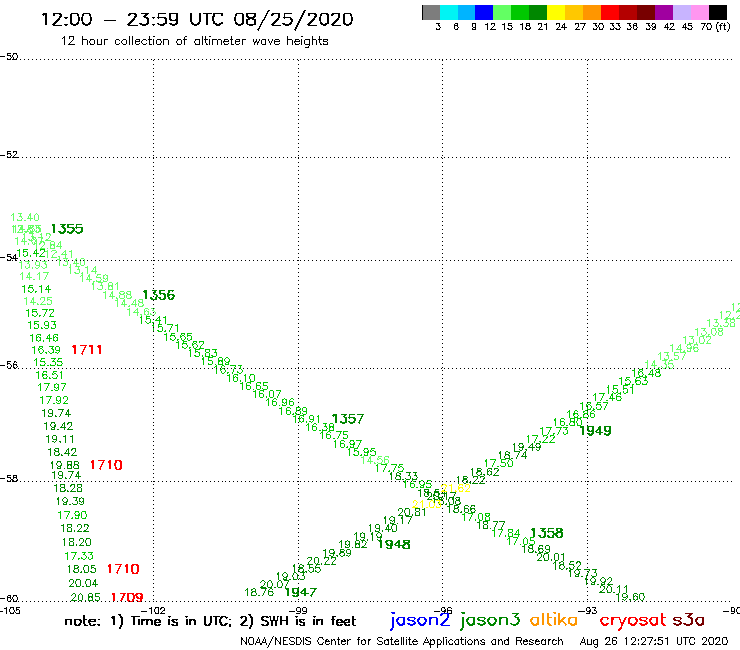The image size is (740, 650).
Task: Pick the pink legend swatch
Action: pyautogui.click(x=700, y=12)
